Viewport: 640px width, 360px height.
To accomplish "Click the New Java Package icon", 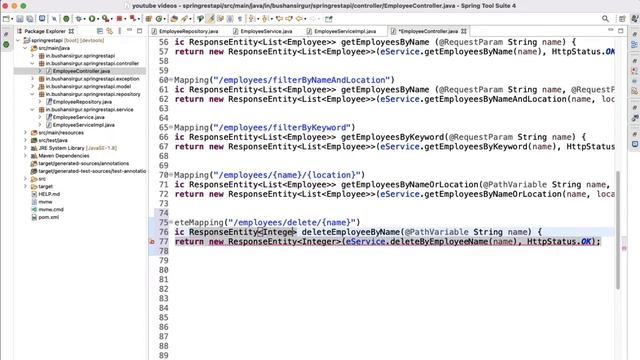I will tap(148, 19).
